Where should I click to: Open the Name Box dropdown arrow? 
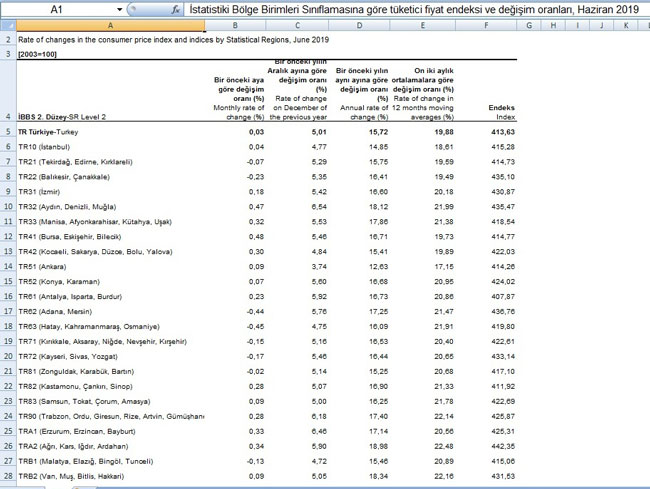pos(119,9)
